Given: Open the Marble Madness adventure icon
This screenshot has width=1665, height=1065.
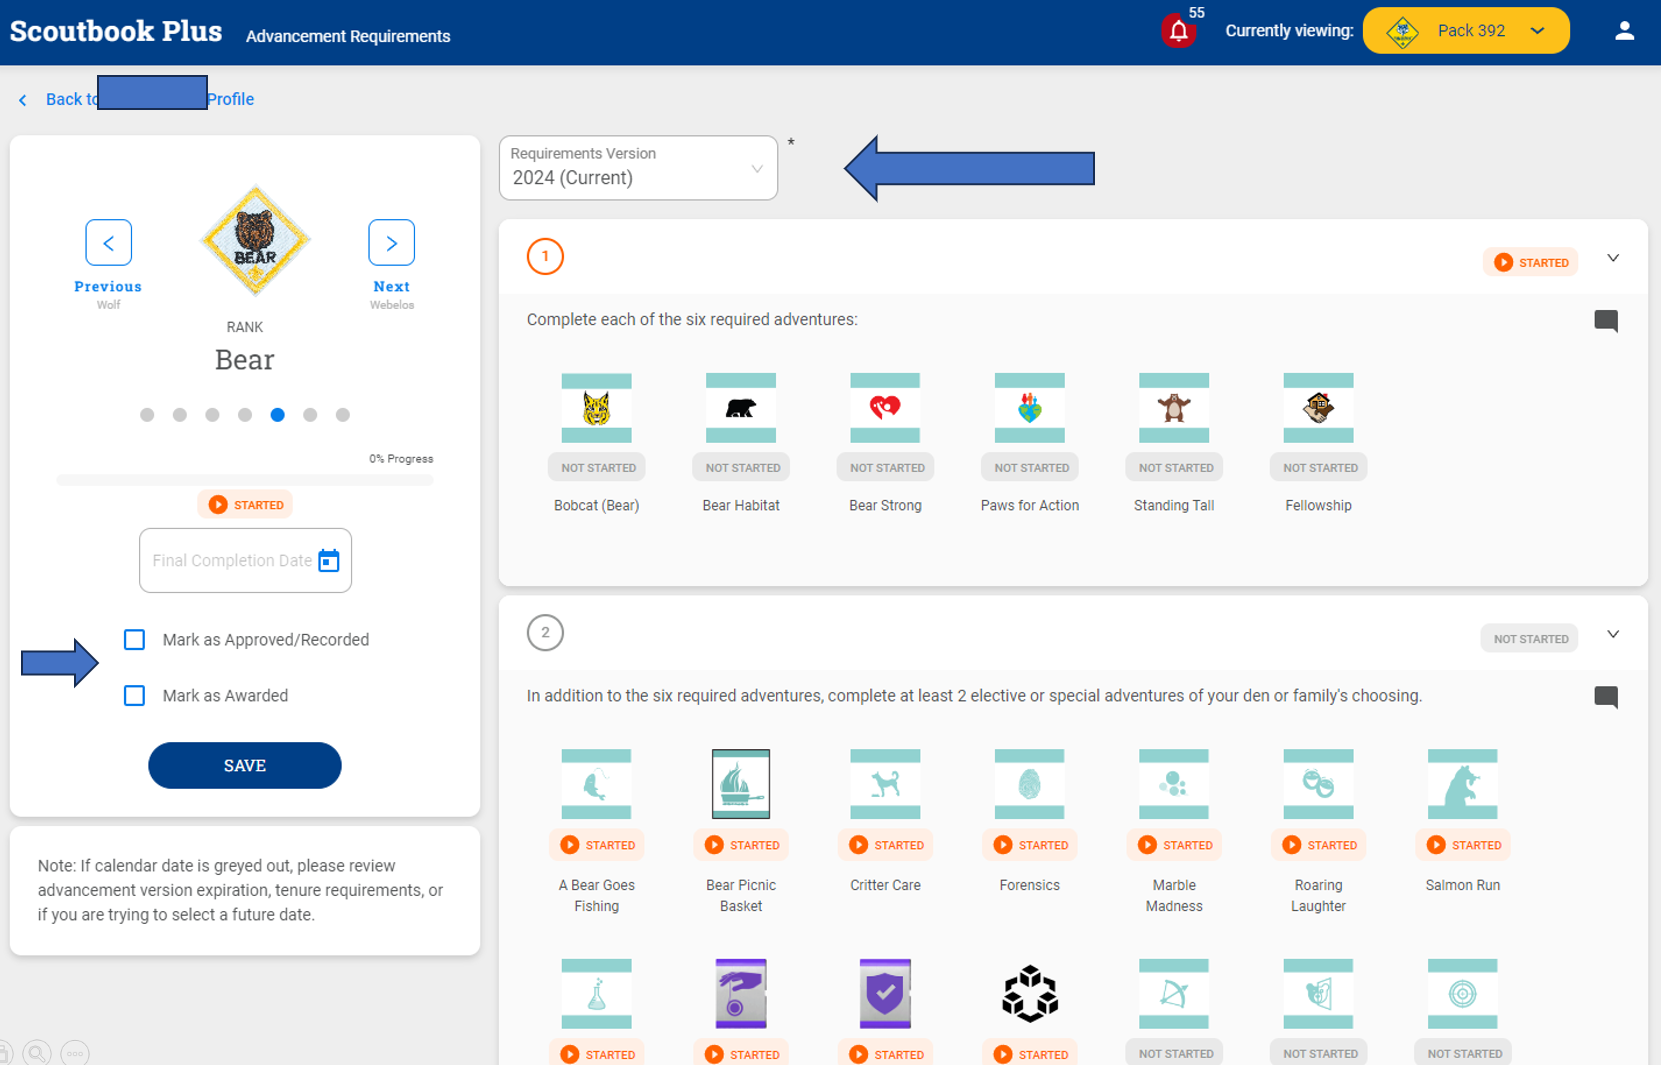Looking at the screenshot, I should click(1176, 785).
